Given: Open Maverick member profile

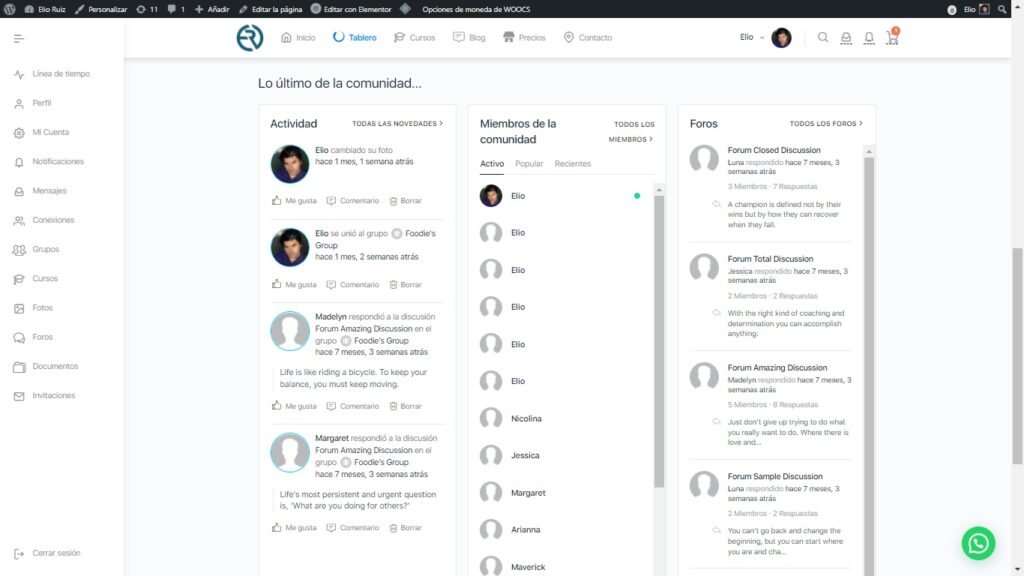Looking at the screenshot, I should click(528, 567).
